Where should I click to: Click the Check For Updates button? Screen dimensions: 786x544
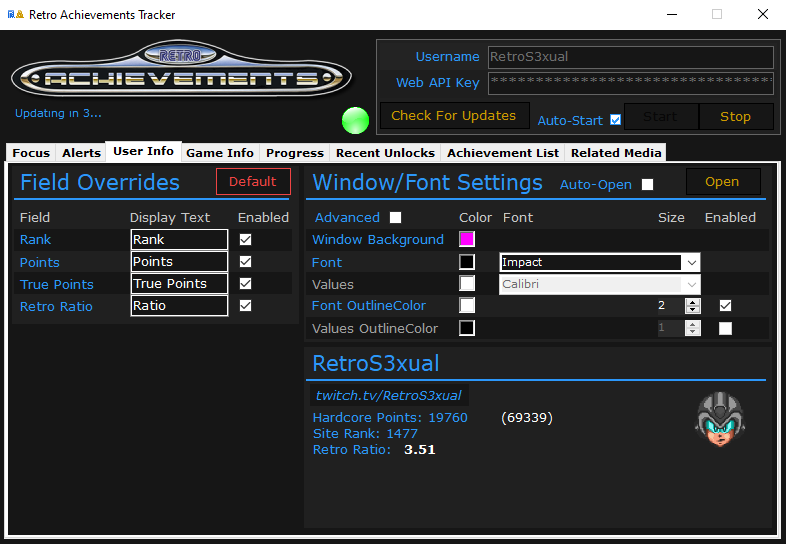(x=454, y=116)
